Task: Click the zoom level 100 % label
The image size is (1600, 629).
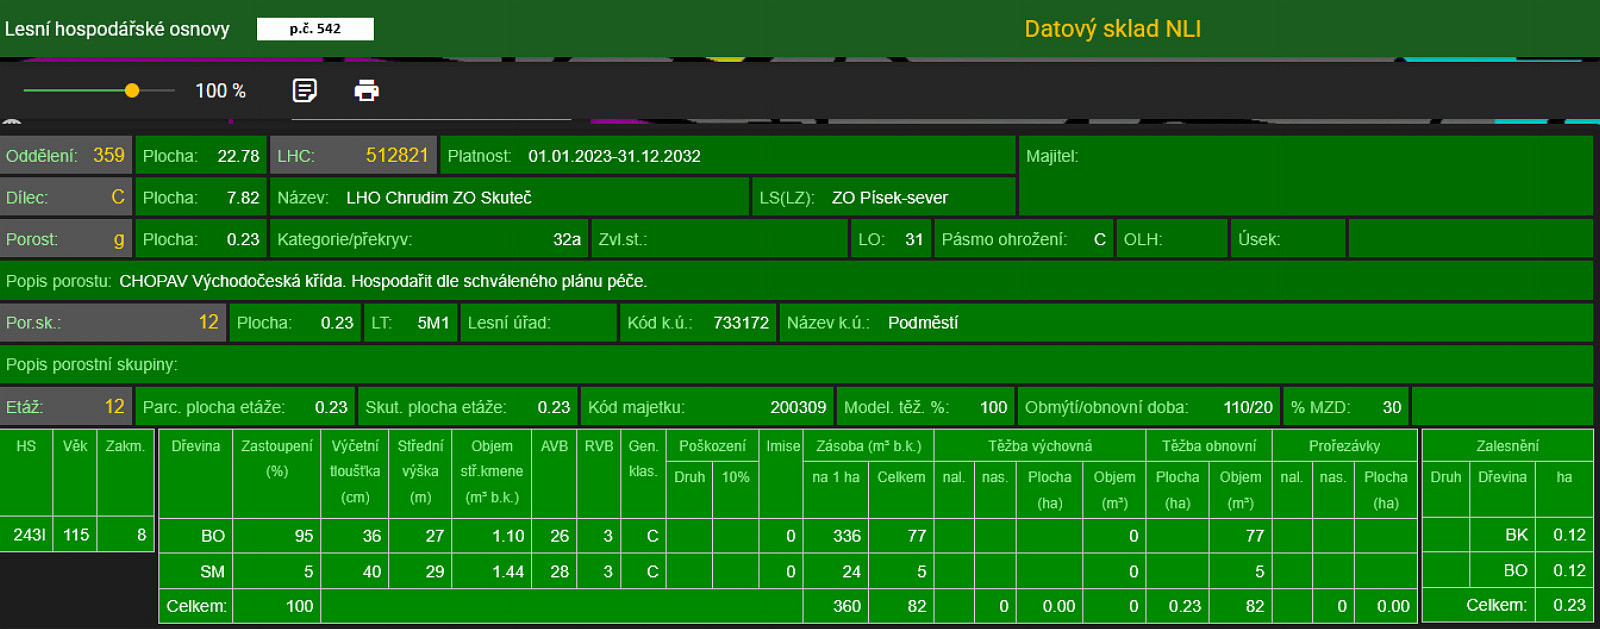Action: (220, 91)
